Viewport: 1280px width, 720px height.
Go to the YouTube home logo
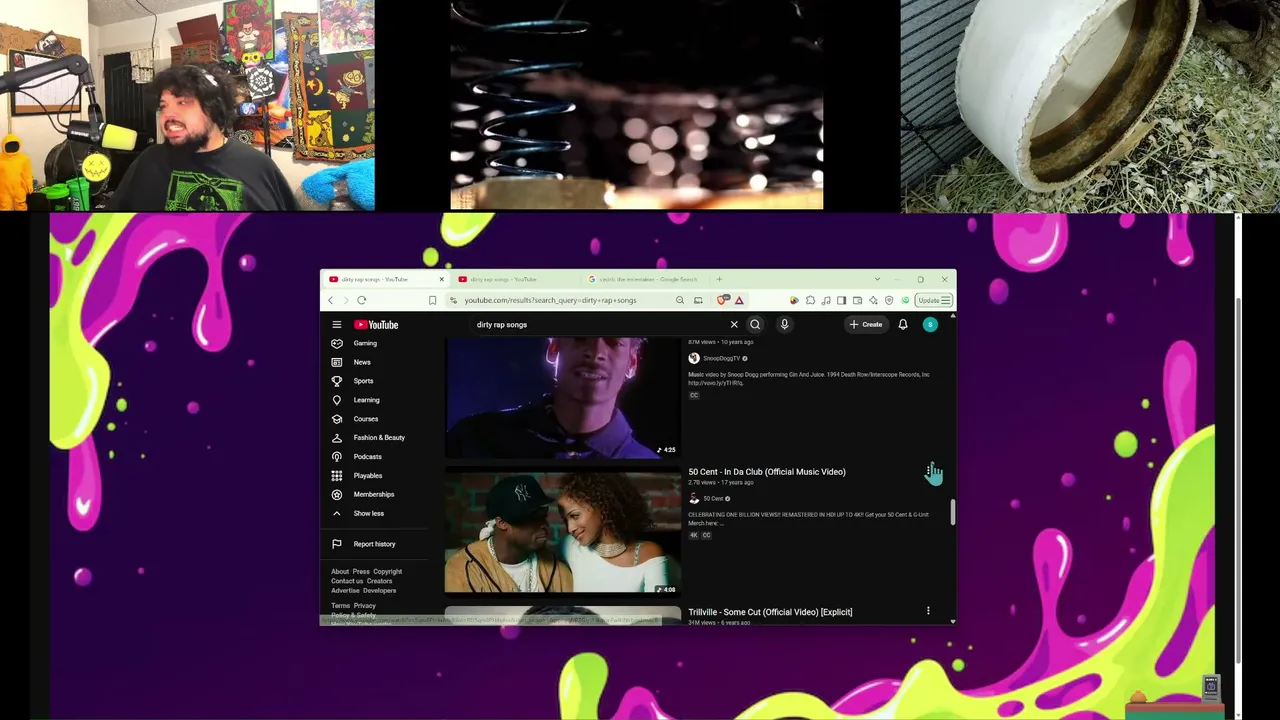[376, 325]
